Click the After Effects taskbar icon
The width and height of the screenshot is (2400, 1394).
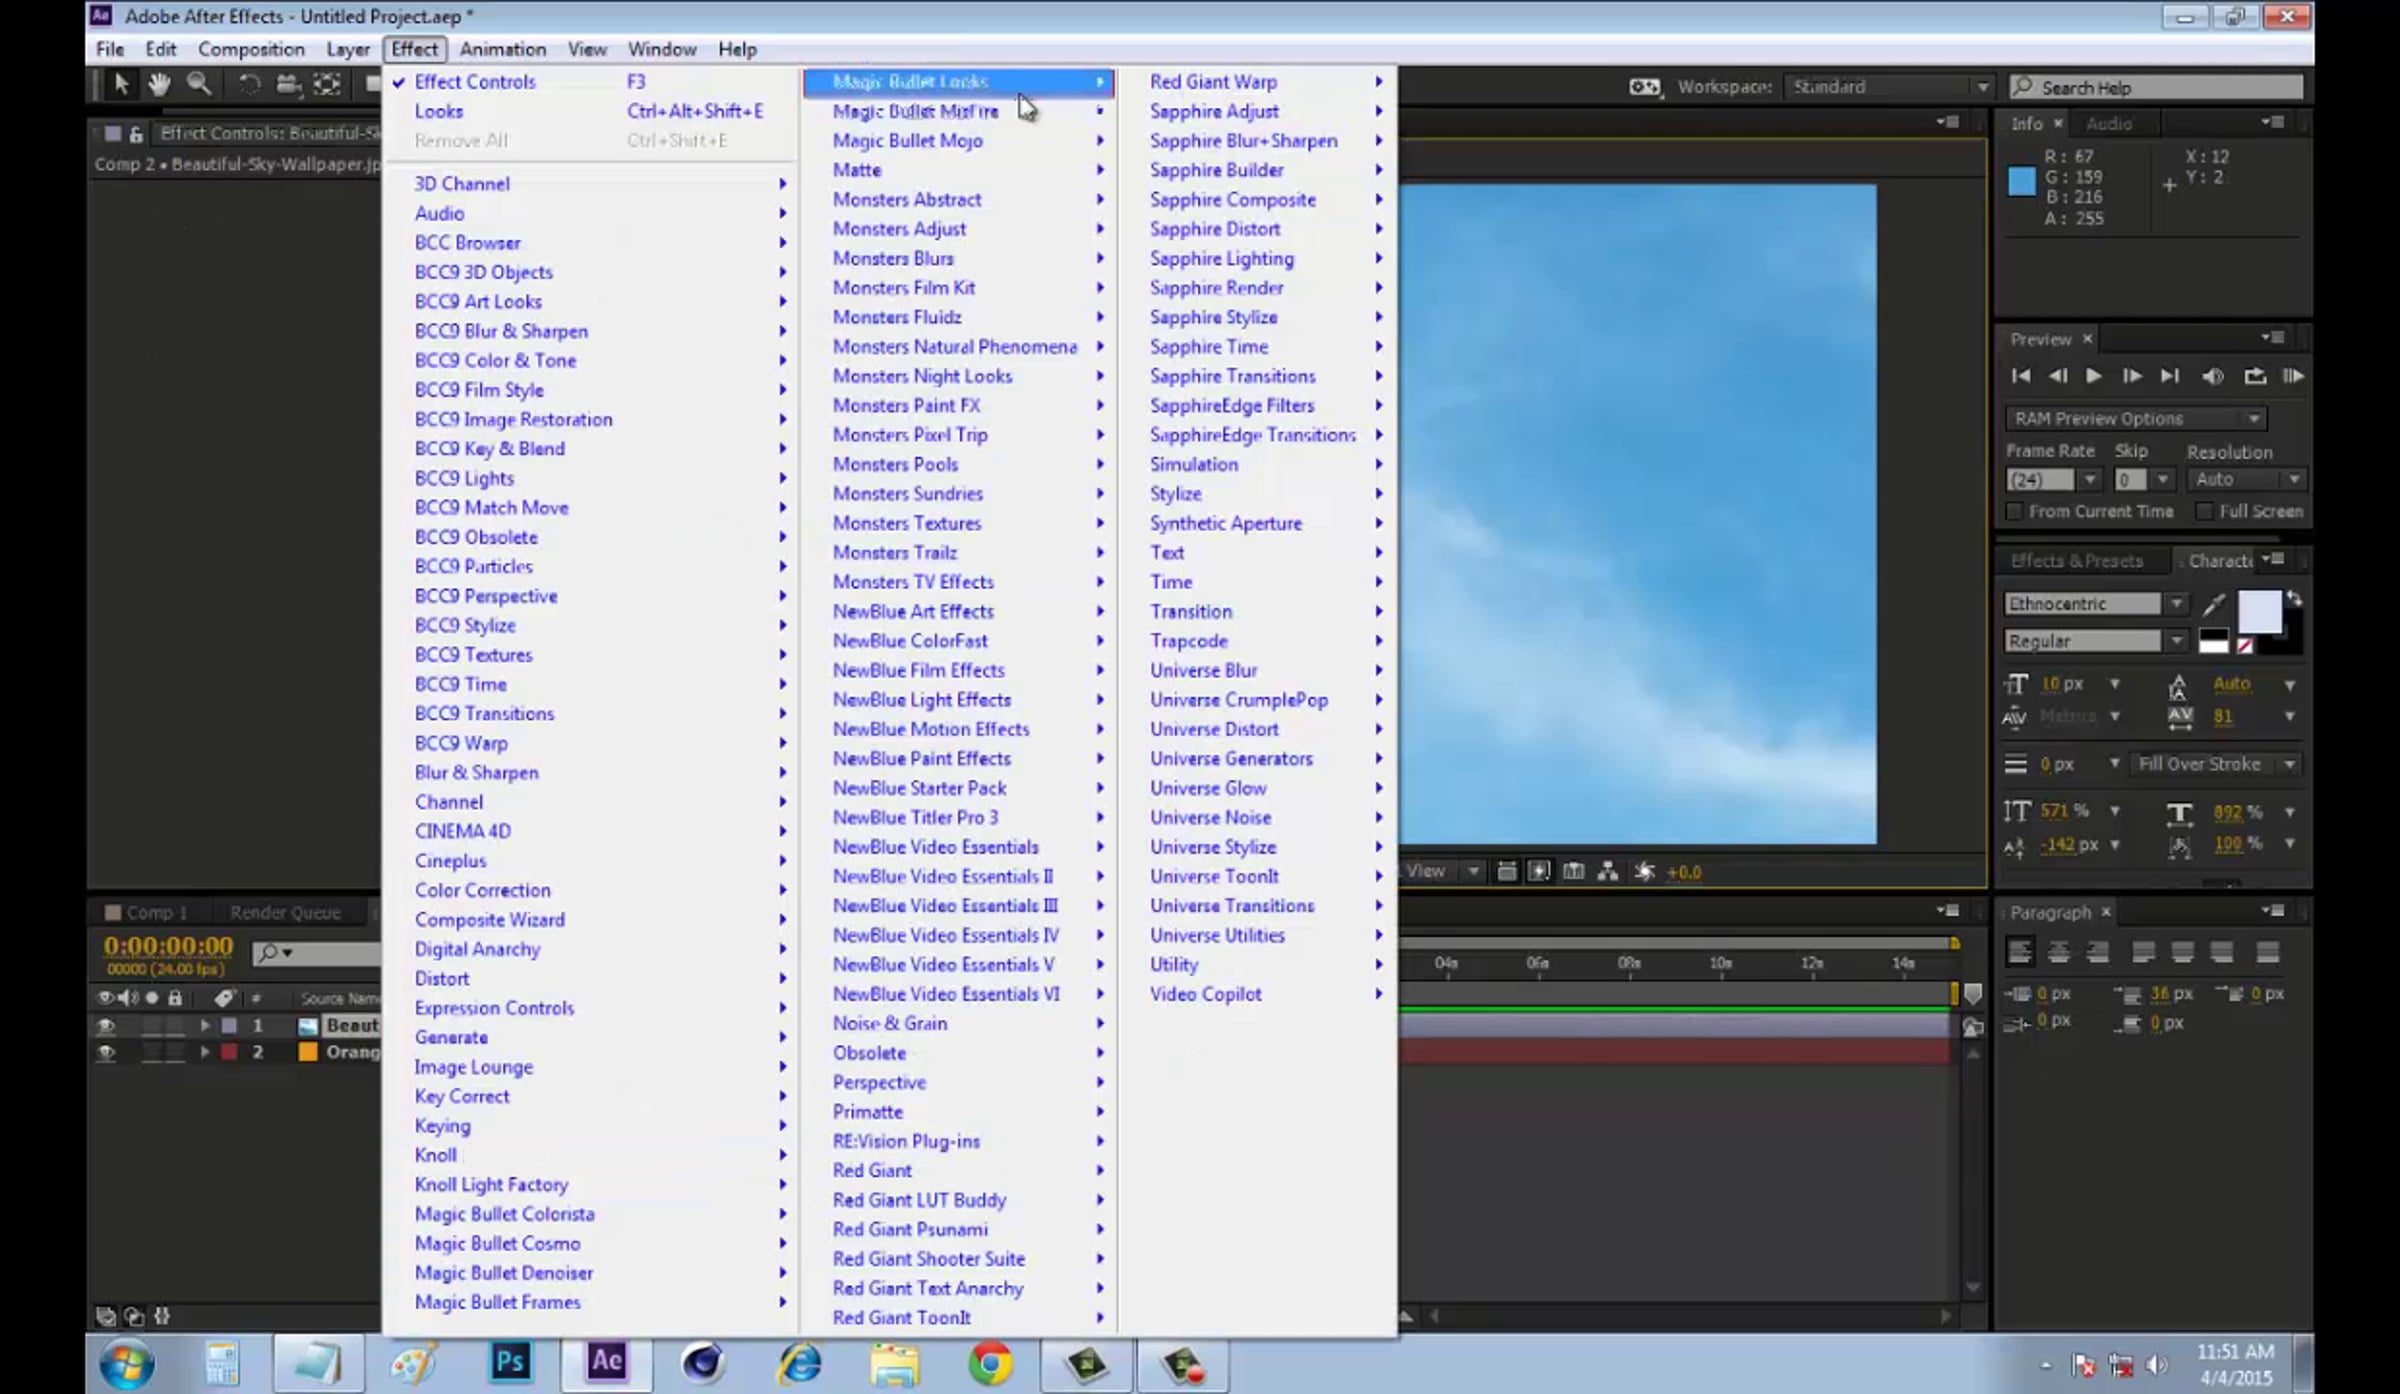pyautogui.click(x=606, y=1362)
